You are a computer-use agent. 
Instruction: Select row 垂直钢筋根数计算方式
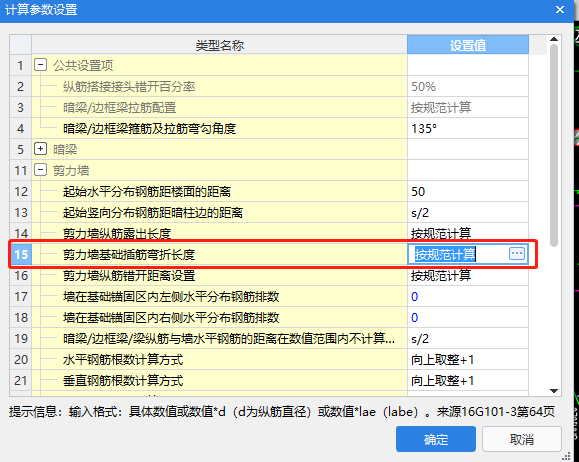[x=219, y=380]
